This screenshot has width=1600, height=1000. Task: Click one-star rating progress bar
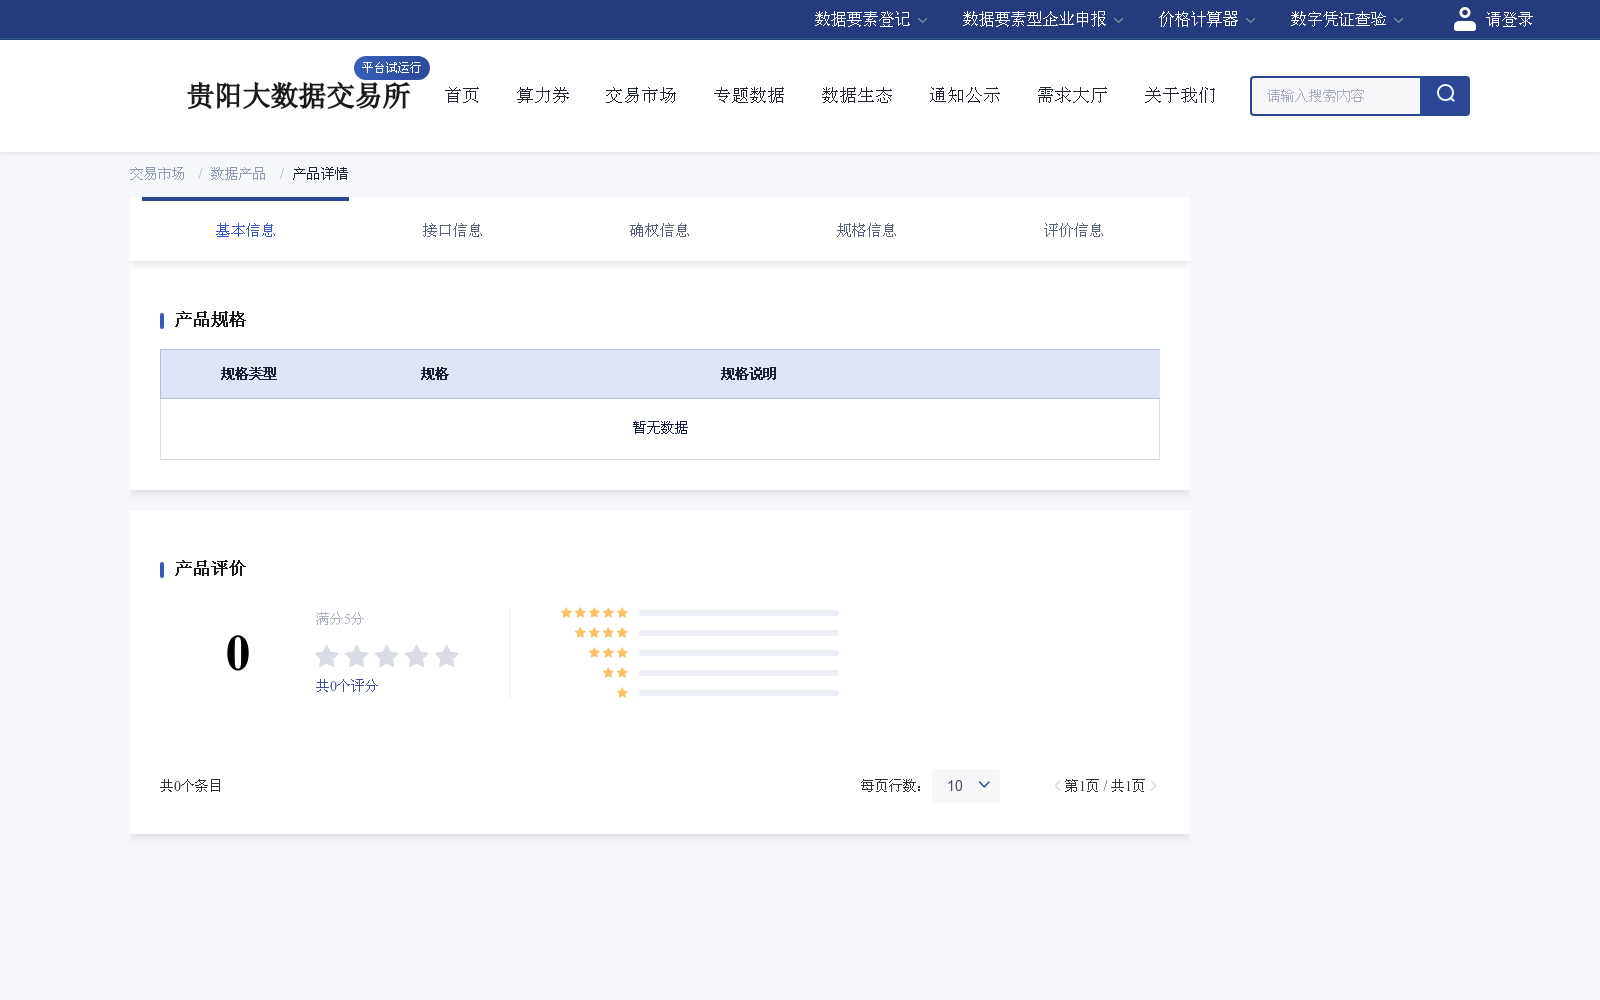click(739, 693)
